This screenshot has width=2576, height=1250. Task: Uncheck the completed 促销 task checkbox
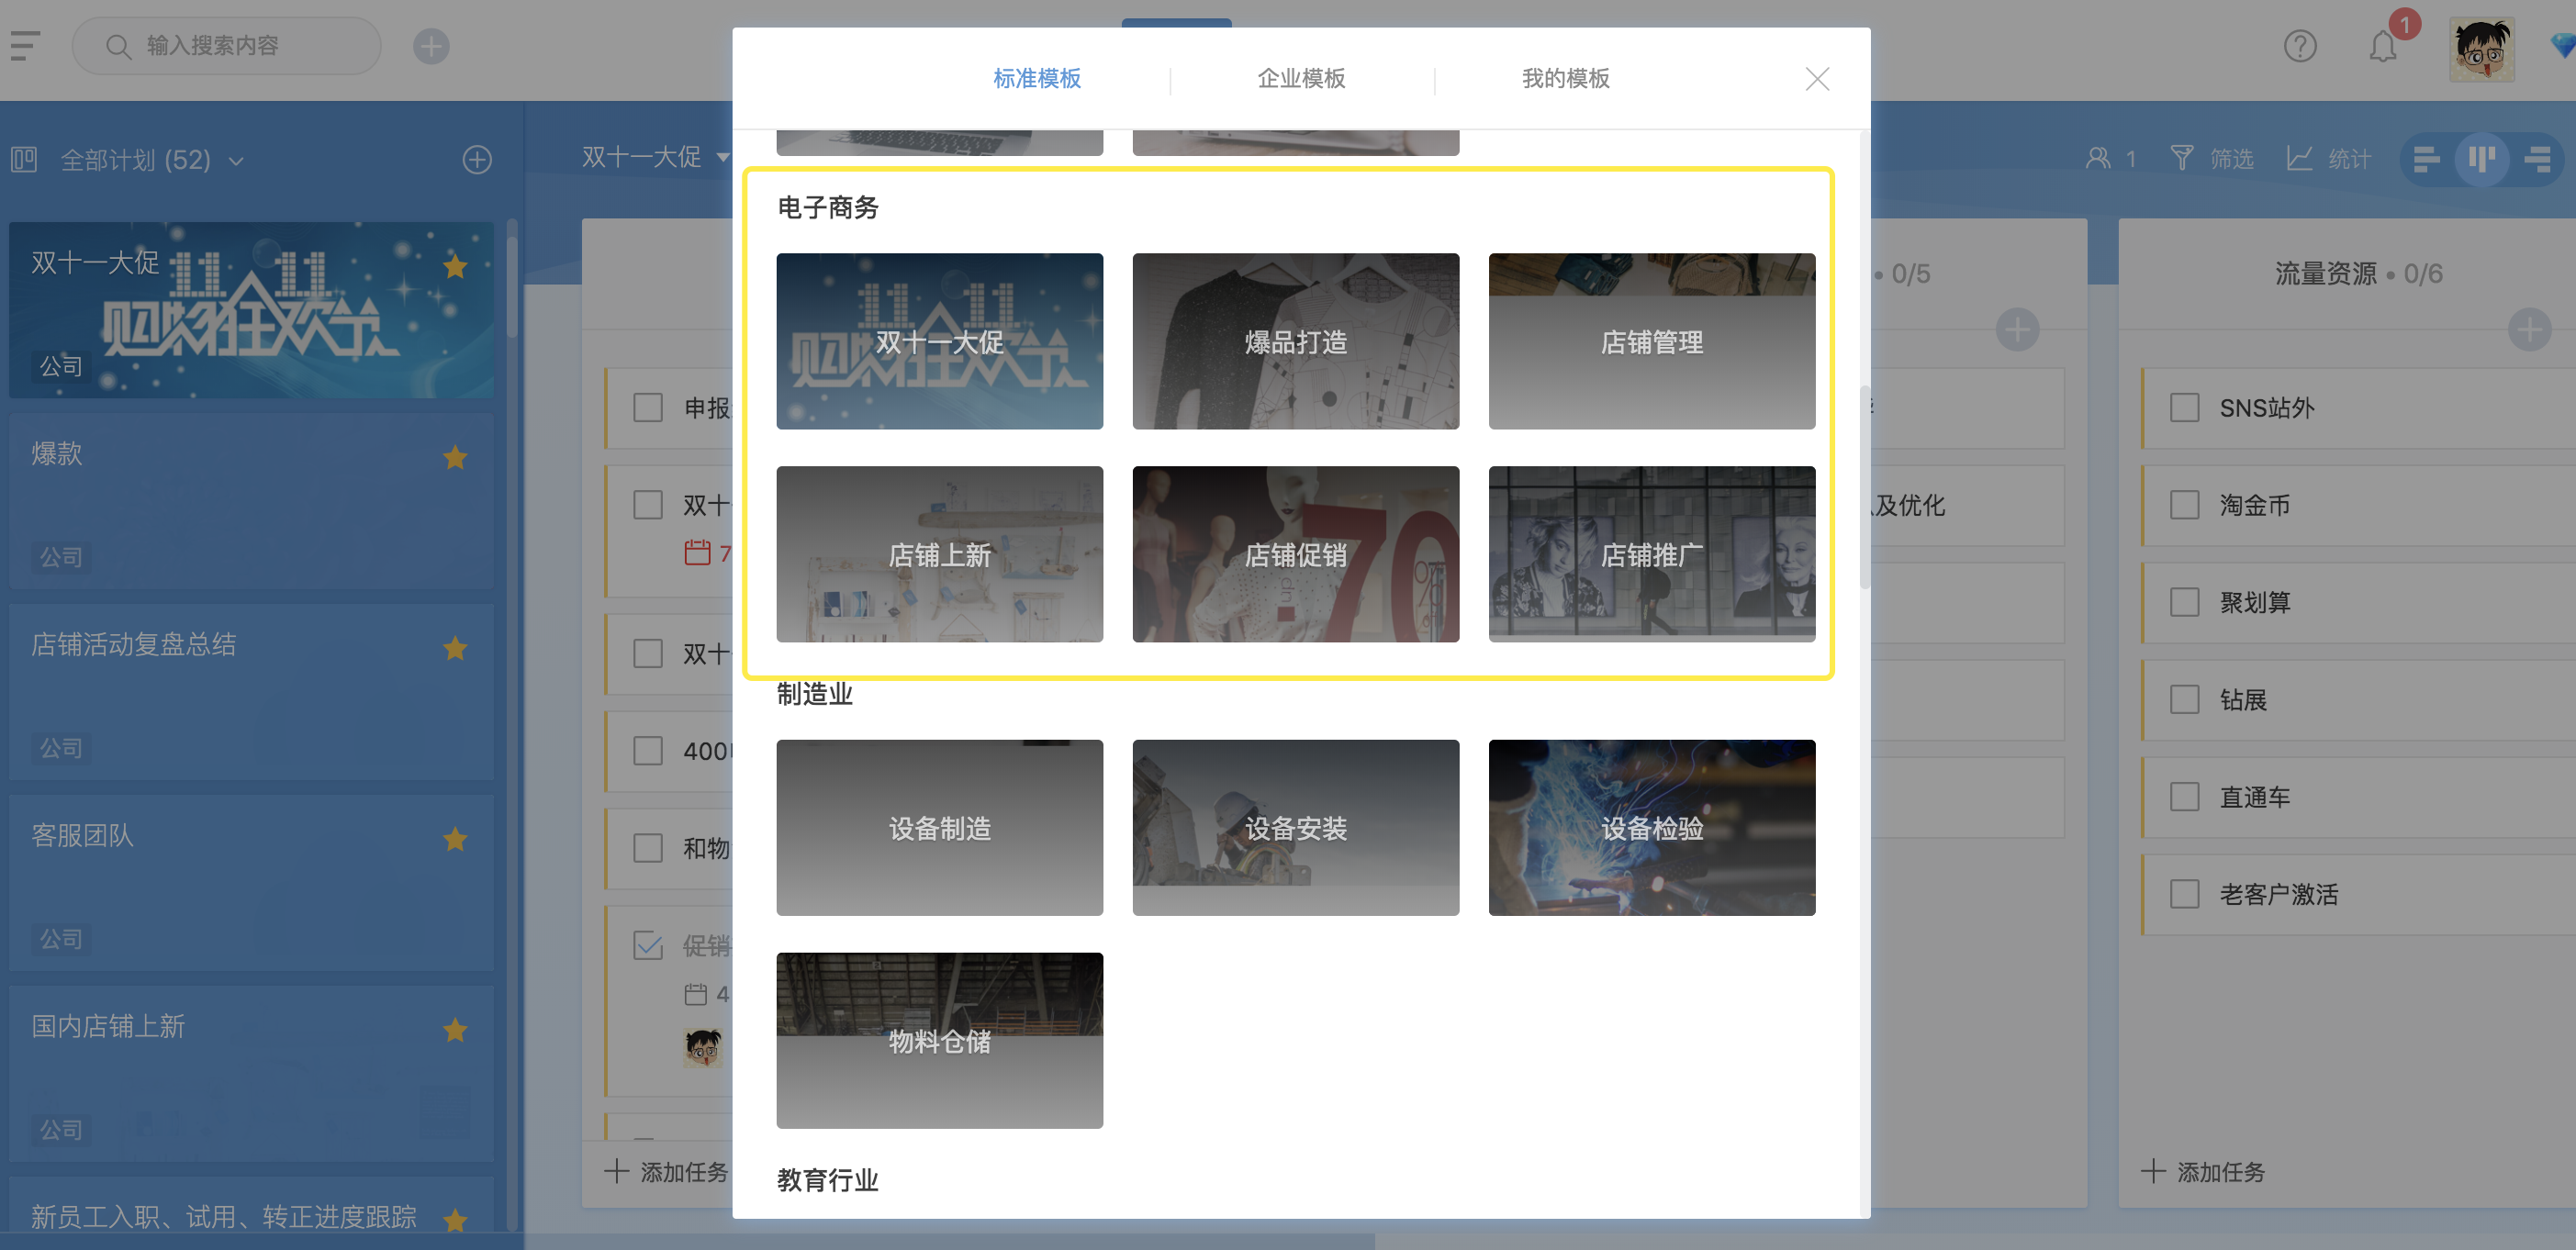coord(648,945)
